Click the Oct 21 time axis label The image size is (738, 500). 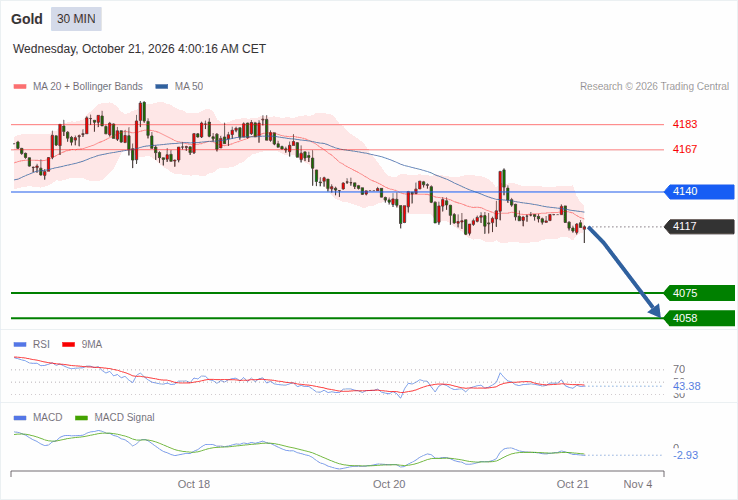point(573,484)
